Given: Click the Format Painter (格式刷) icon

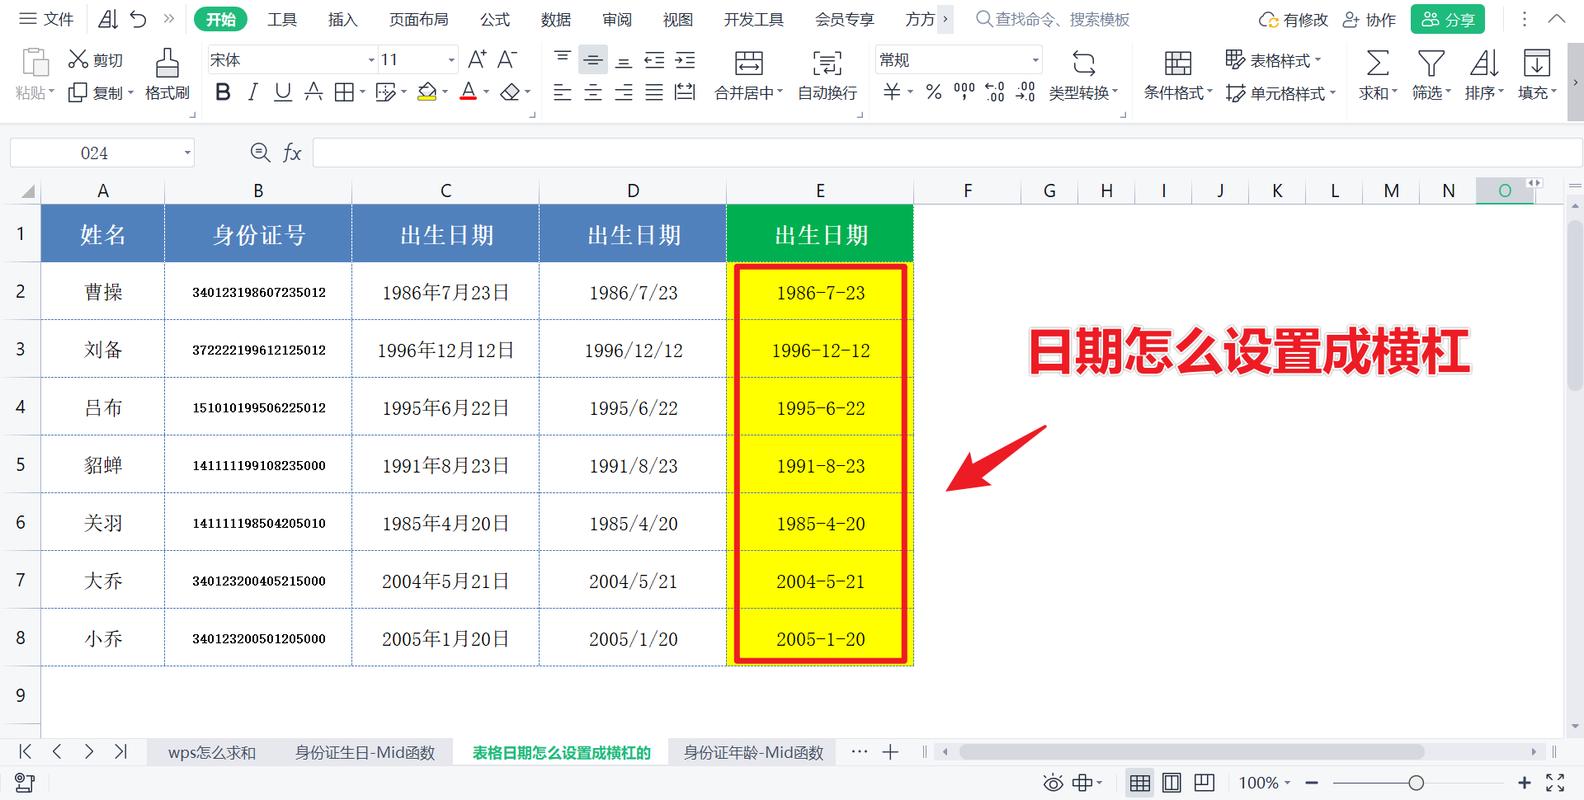Looking at the screenshot, I should (x=167, y=62).
